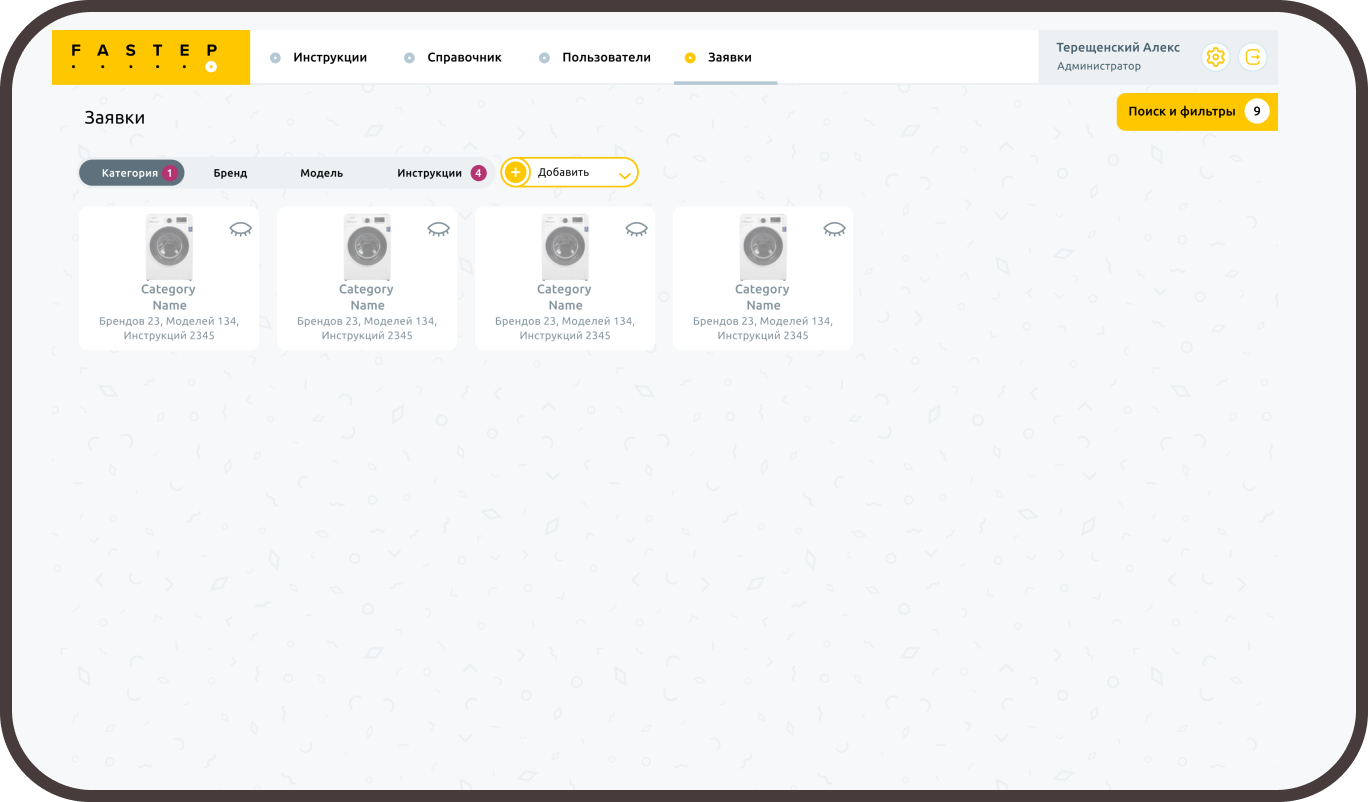1368x802 pixels.
Task: Open the Пользователи navigation item
Action: [x=595, y=57]
